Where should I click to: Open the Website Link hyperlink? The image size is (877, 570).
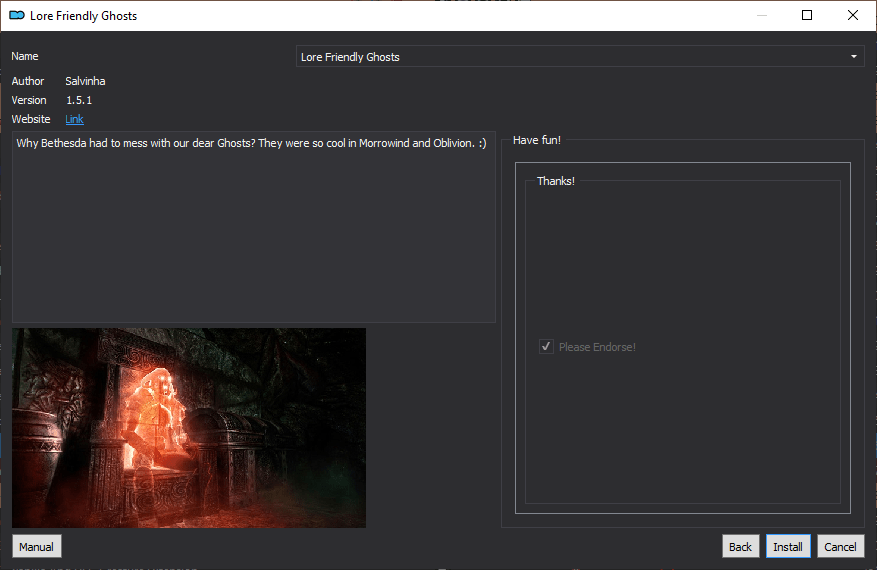(x=74, y=119)
